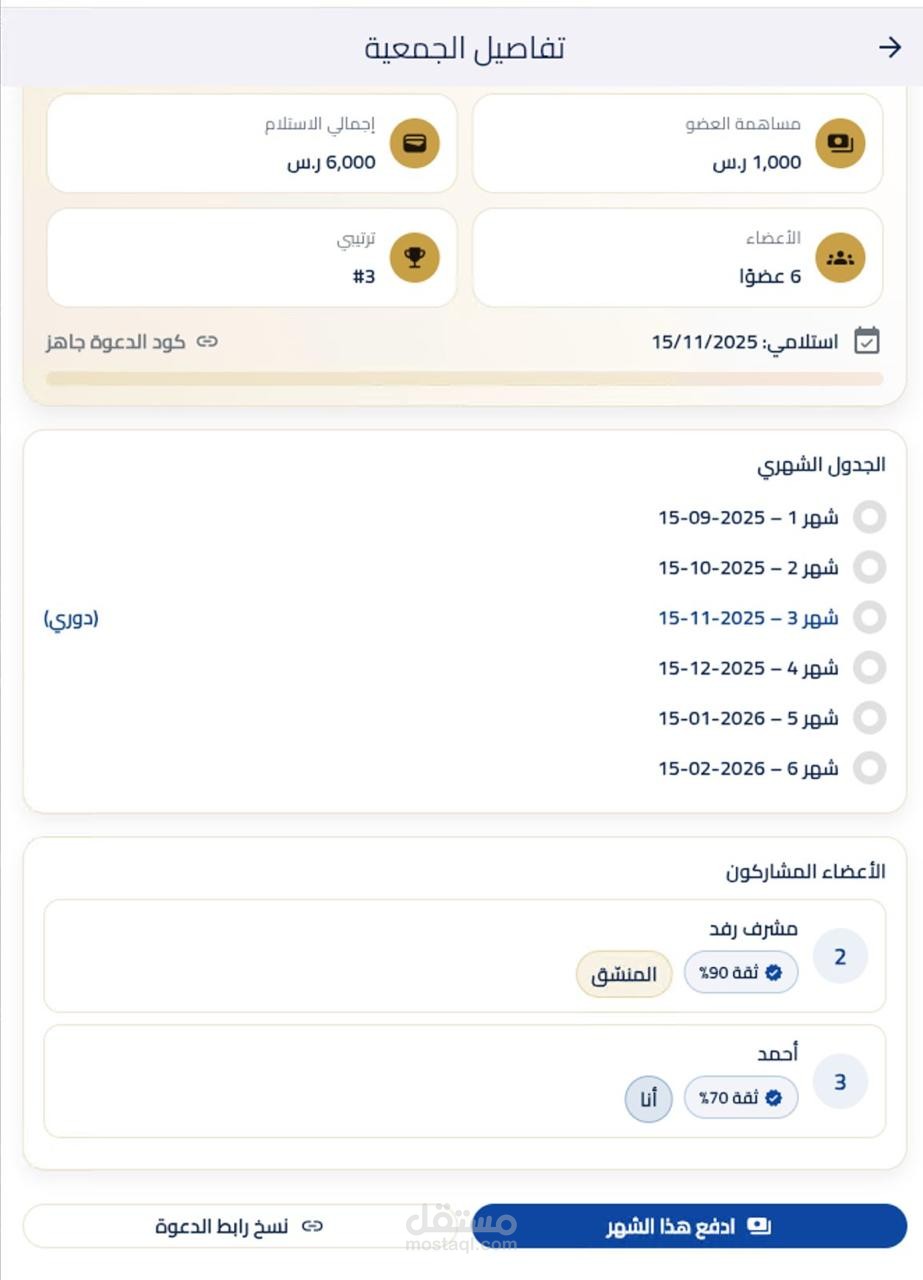Click the members group icon
Viewport: 923px width, 1280px height.
(x=840, y=258)
